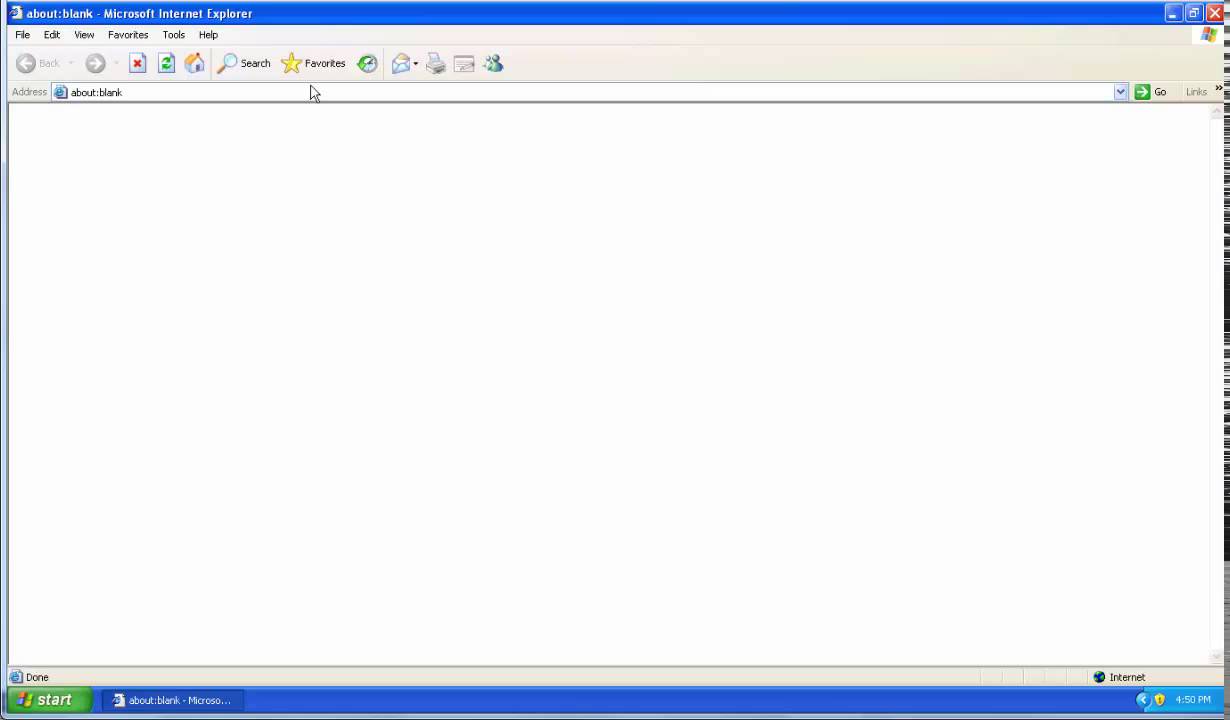This screenshot has width=1230, height=720.
Task: Expand the Links toolbar chevron
Action: (x=1219, y=89)
